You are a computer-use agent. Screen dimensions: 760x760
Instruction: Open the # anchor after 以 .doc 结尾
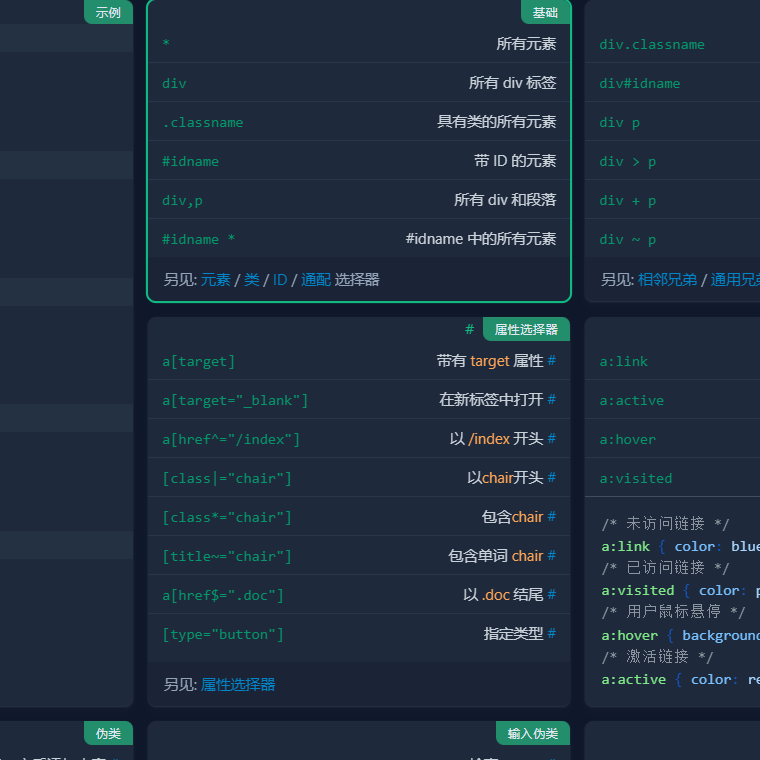(x=552, y=594)
